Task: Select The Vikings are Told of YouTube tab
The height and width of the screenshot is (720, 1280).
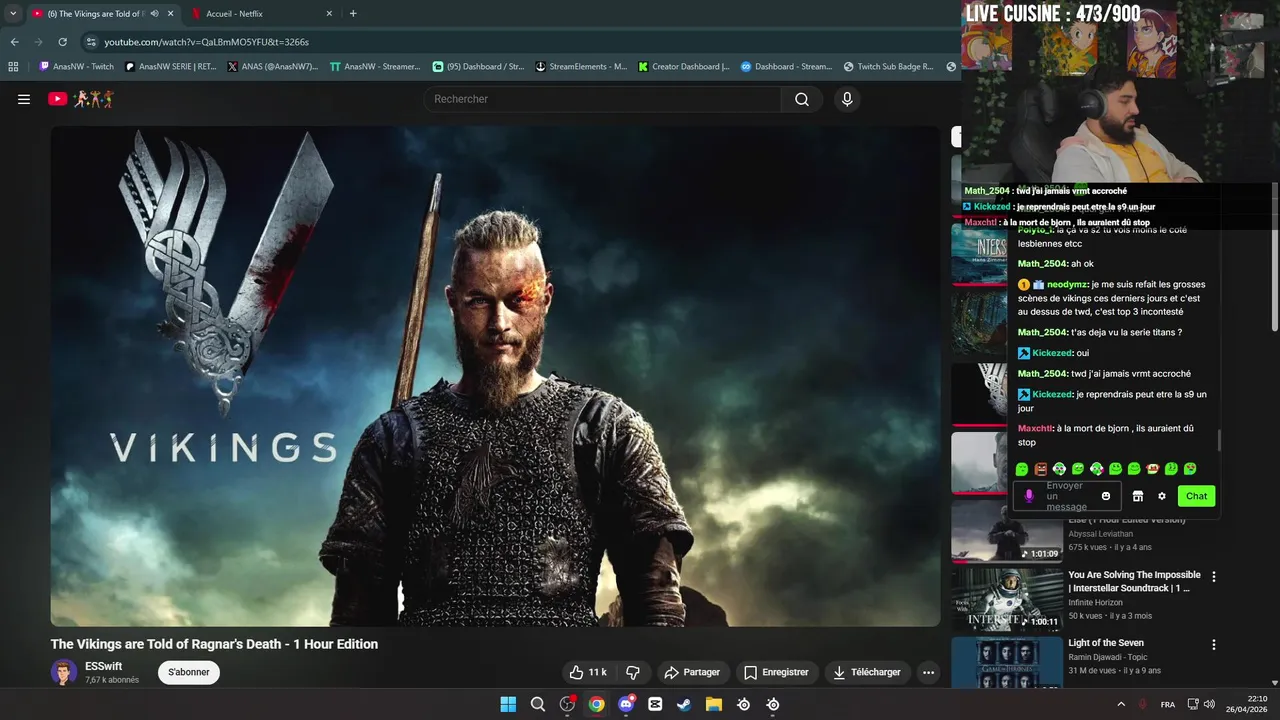Action: [x=95, y=14]
